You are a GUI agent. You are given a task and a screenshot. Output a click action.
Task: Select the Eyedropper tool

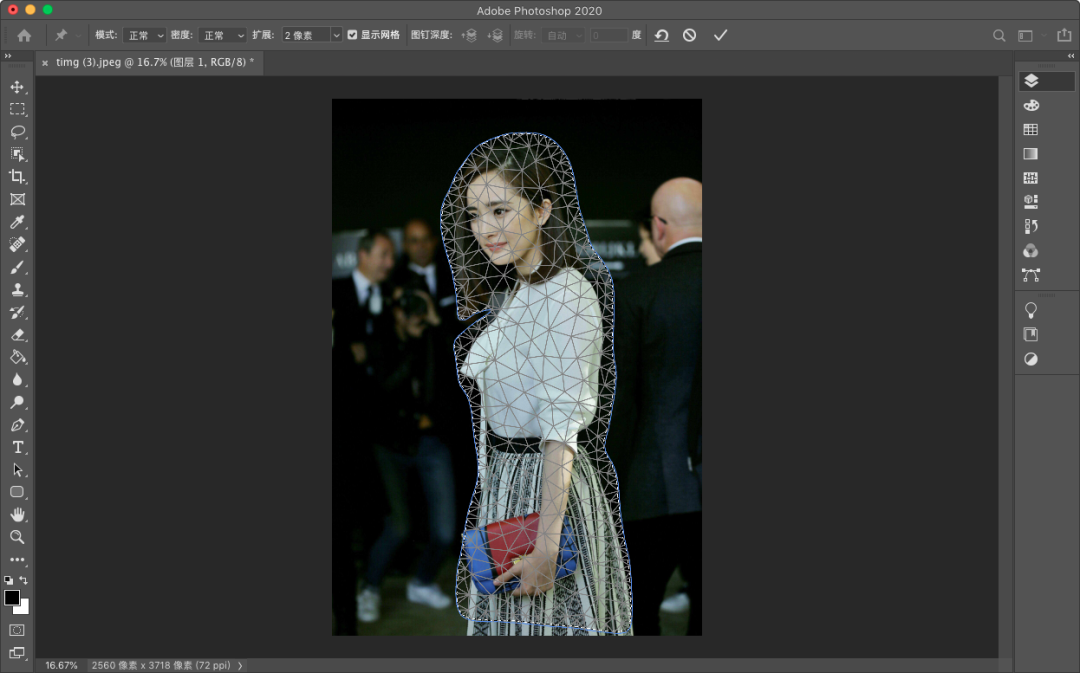click(17, 222)
